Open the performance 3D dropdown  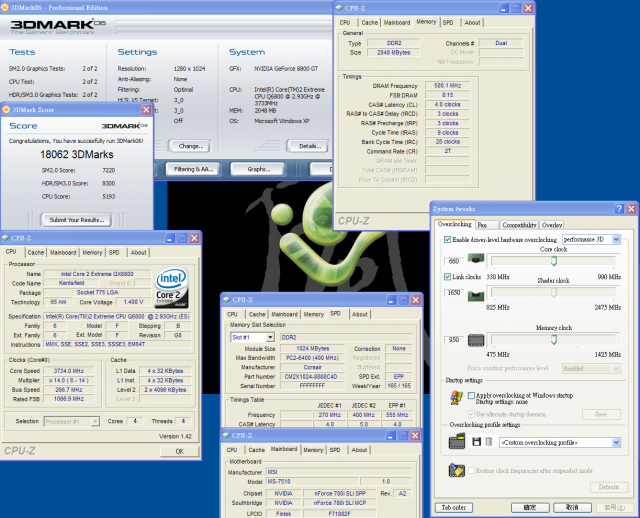click(591, 240)
